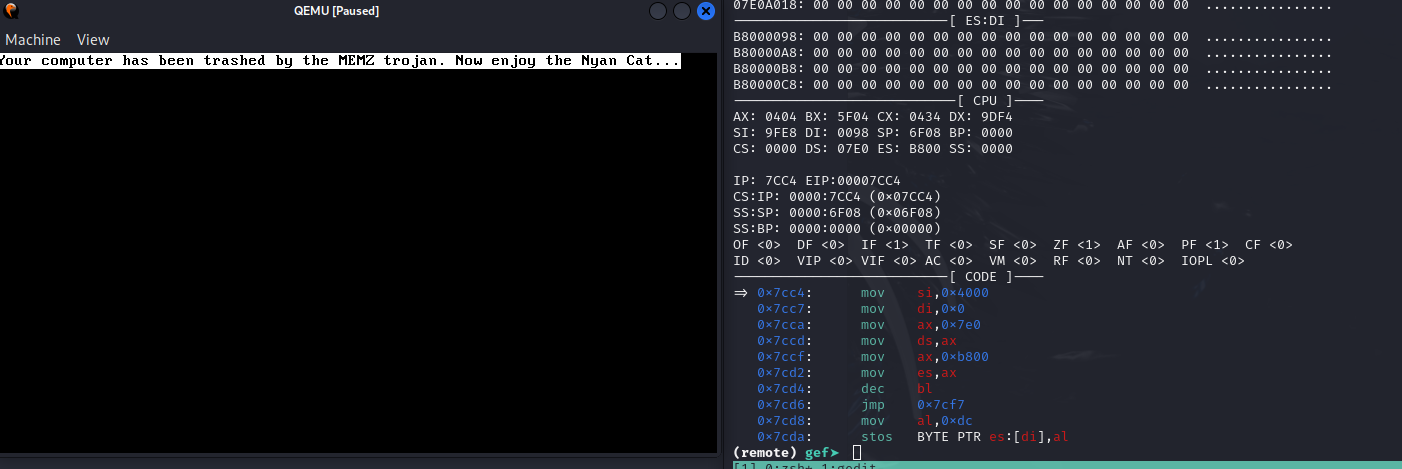Image resolution: width=1402 pixels, height=469 pixels.
Task: Click the SP: 6F08 register value
Action: (909, 133)
